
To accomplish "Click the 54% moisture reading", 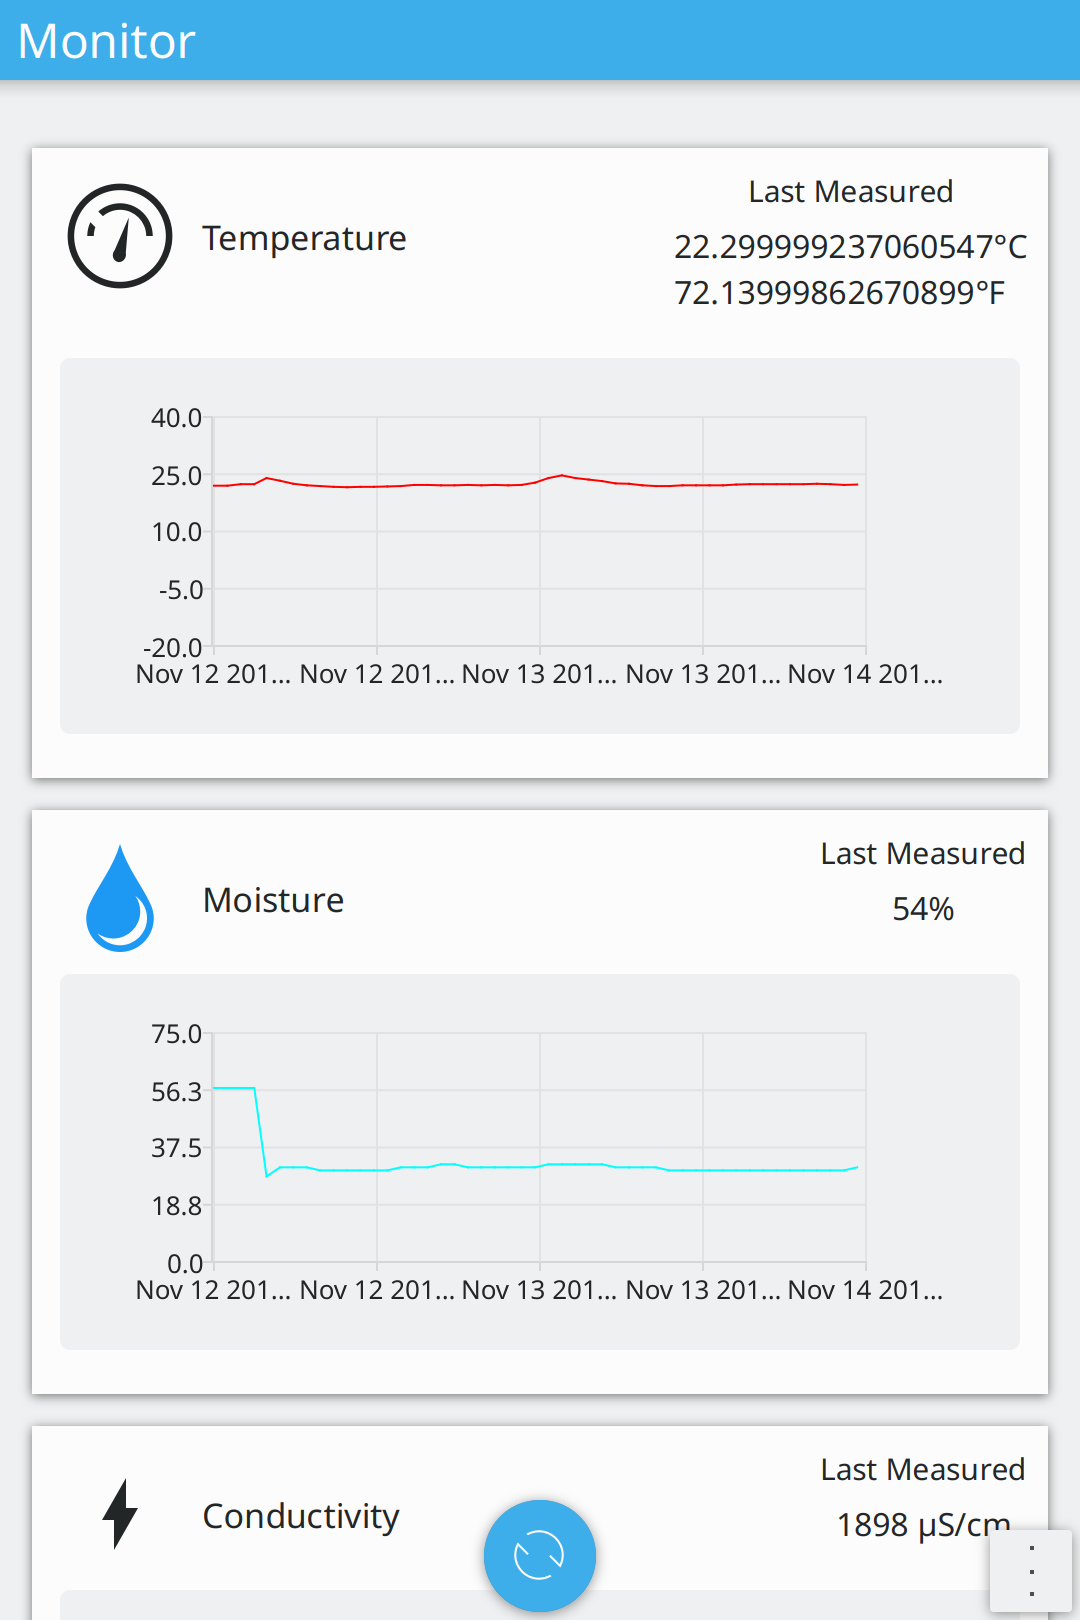I will 922,909.
